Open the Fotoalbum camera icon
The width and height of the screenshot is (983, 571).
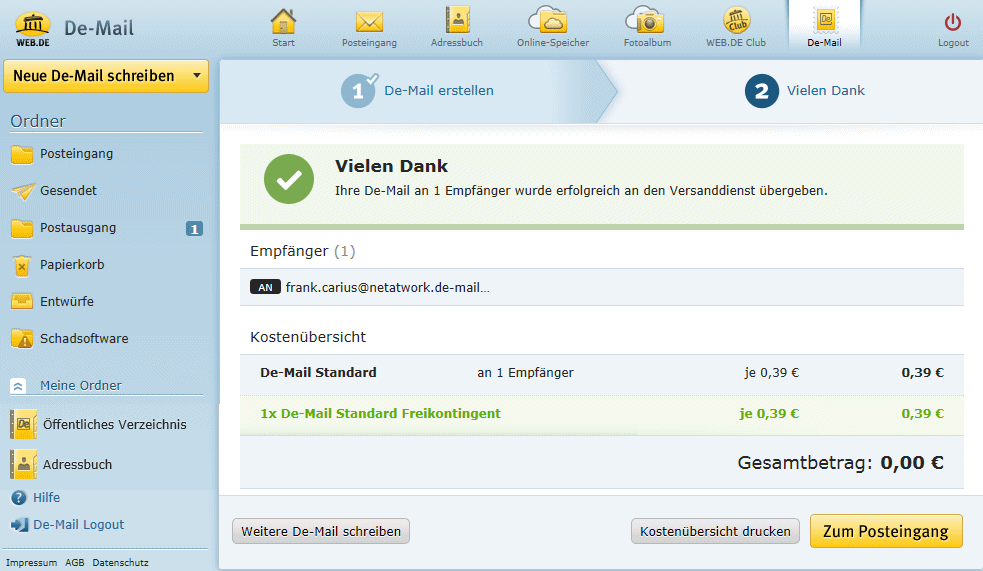click(x=644, y=19)
